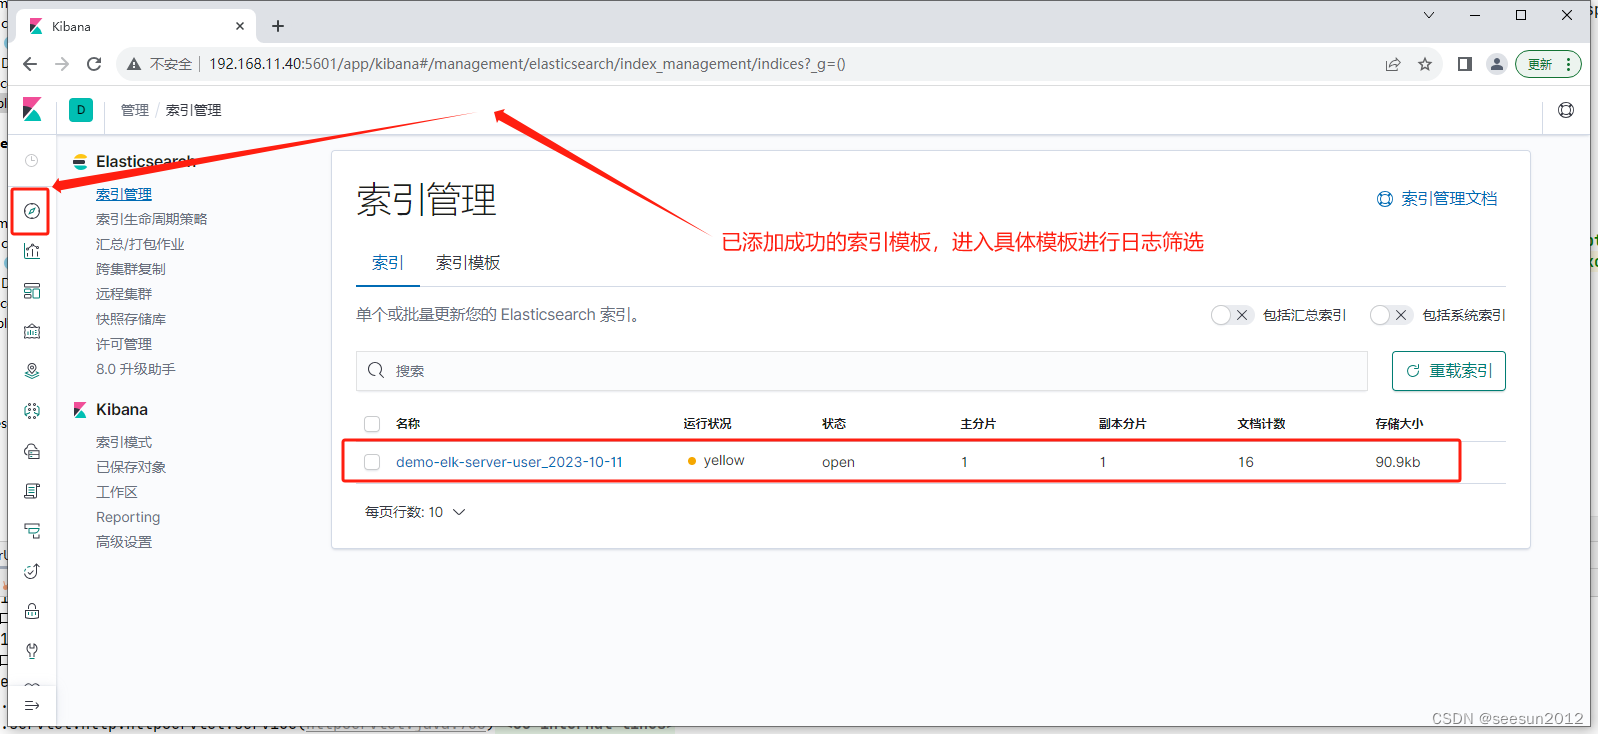The width and height of the screenshot is (1598, 734).
Task: Click browser address bar URL
Action: (x=527, y=64)
